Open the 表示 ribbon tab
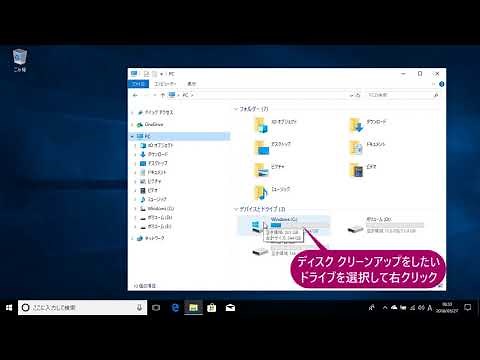 pos(191,84)
